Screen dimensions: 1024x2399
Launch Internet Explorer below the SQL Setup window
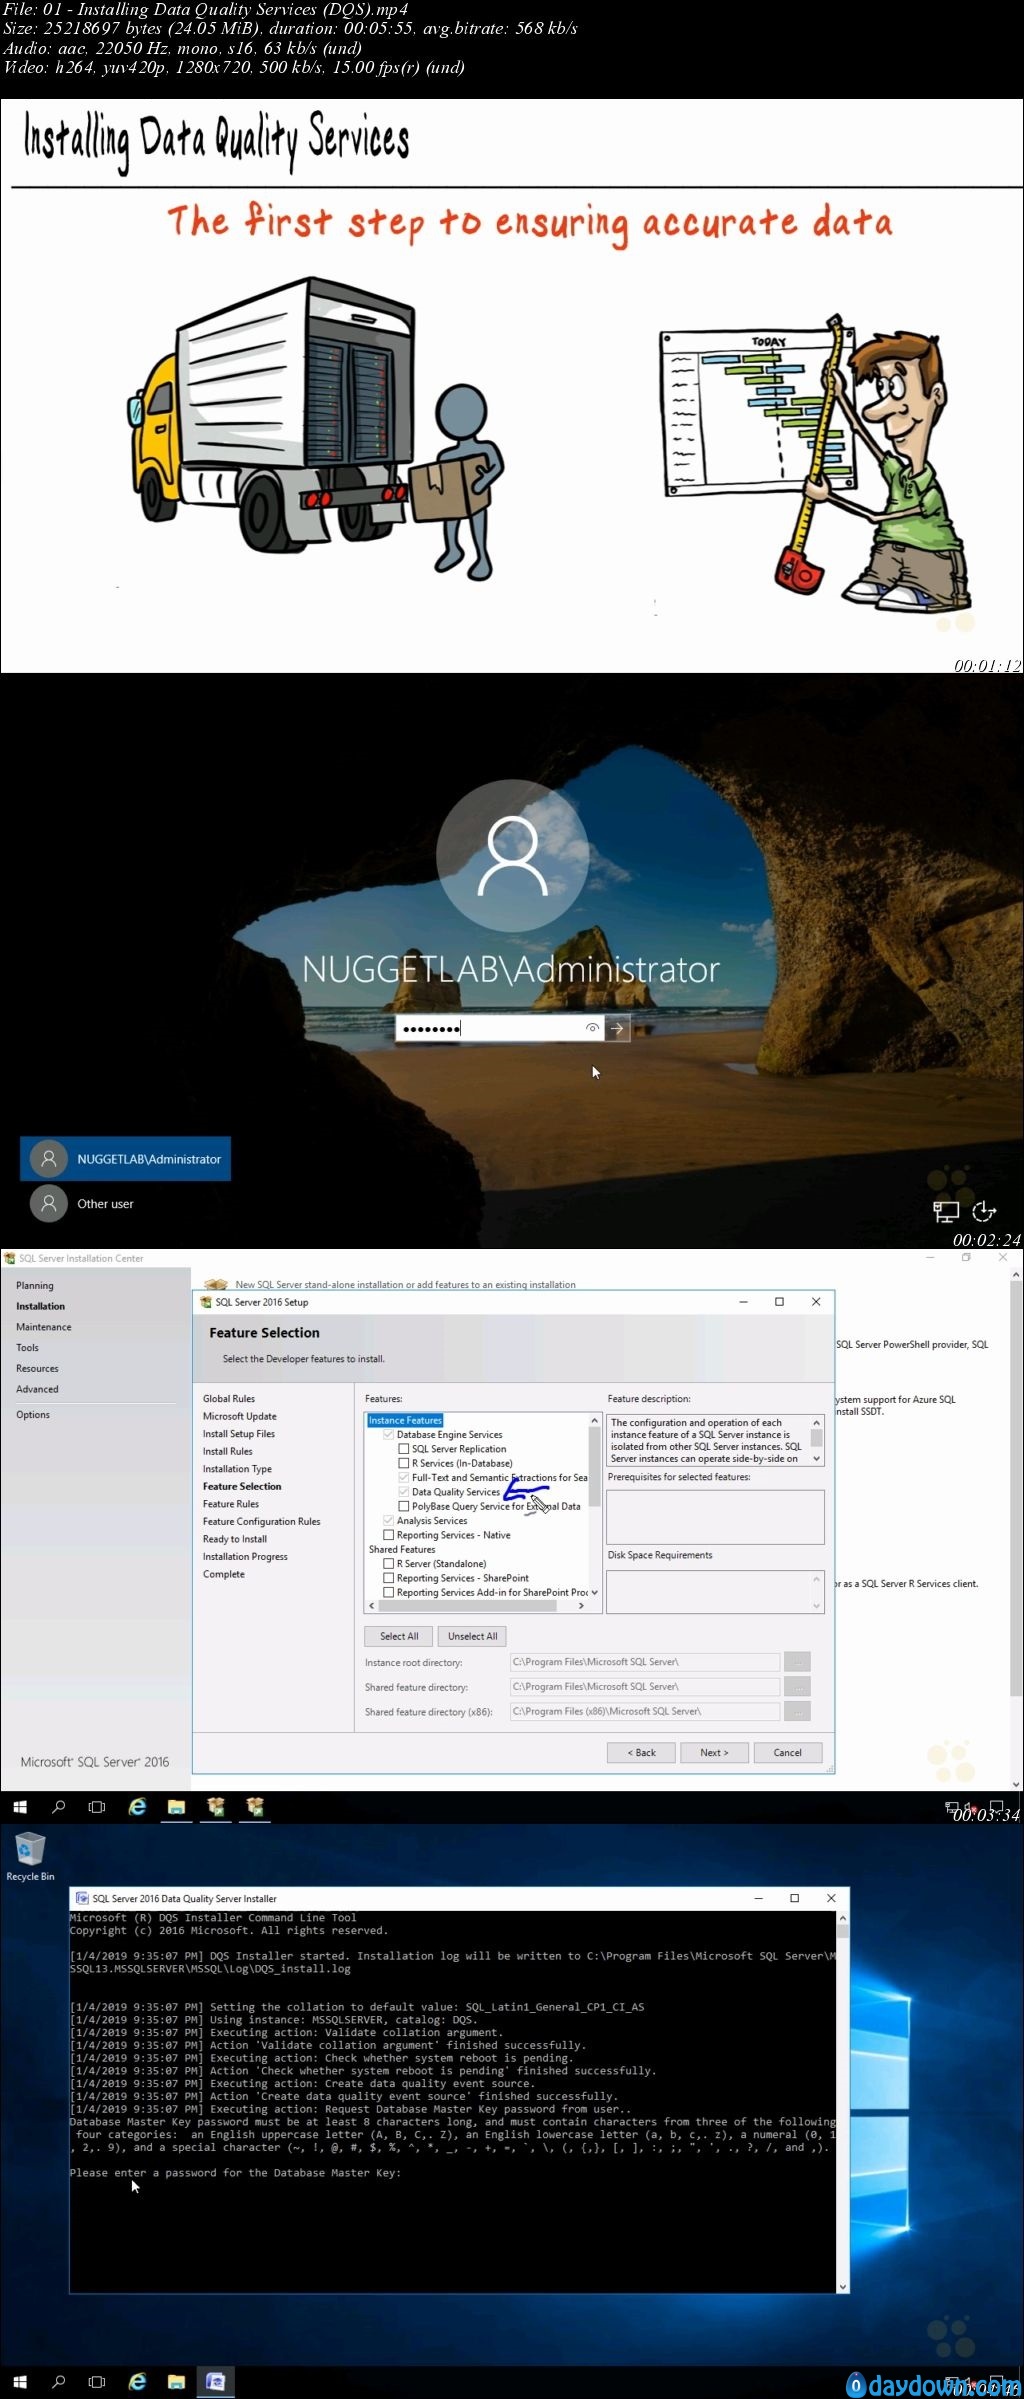[x=137, y=1806]
